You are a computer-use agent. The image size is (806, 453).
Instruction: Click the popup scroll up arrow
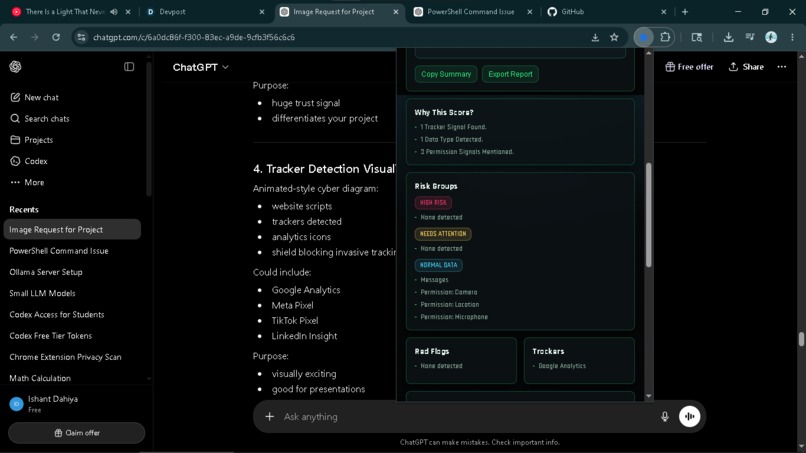[649, 53]
